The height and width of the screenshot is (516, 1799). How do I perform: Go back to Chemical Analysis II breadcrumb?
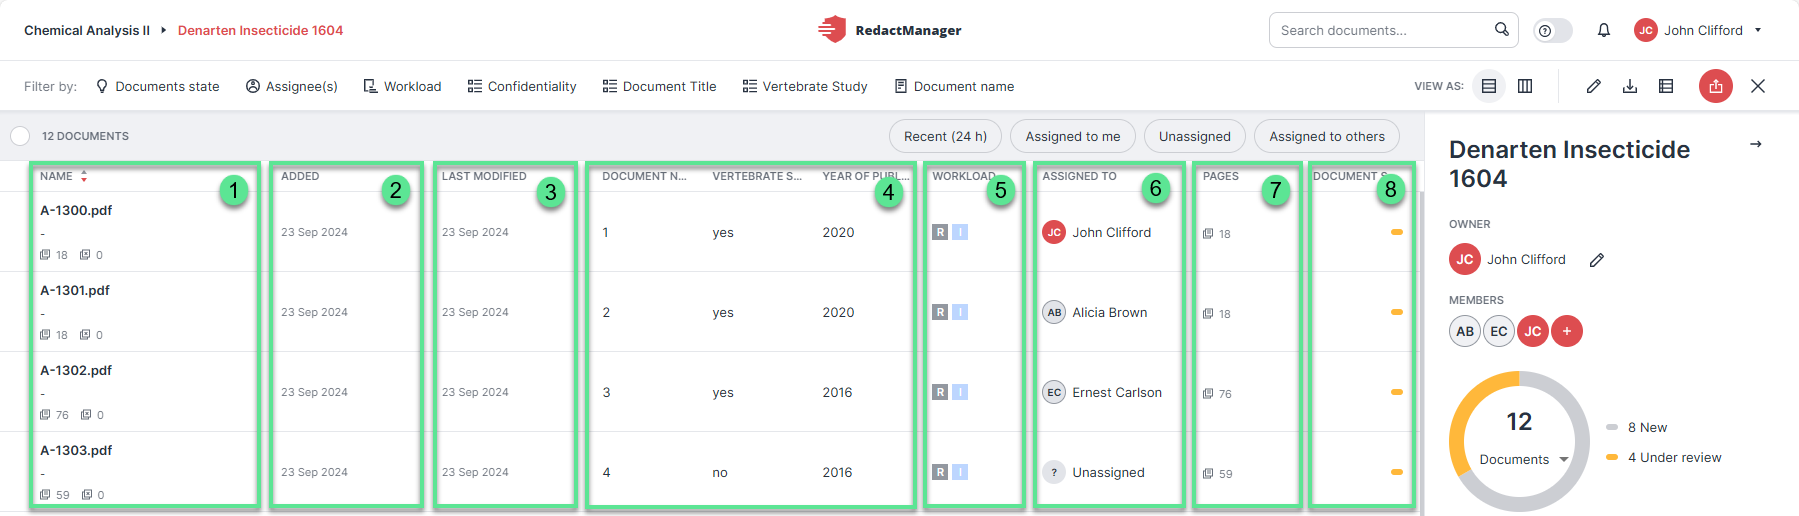click(87, 30)
